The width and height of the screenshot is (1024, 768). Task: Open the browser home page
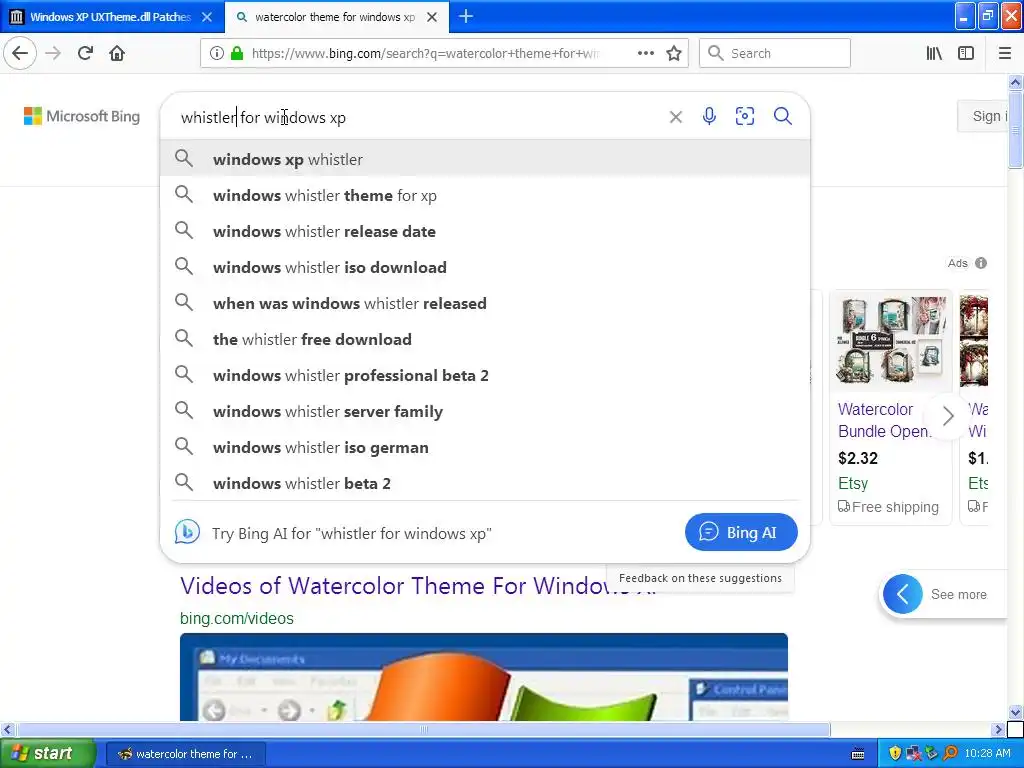pos(117,53)
